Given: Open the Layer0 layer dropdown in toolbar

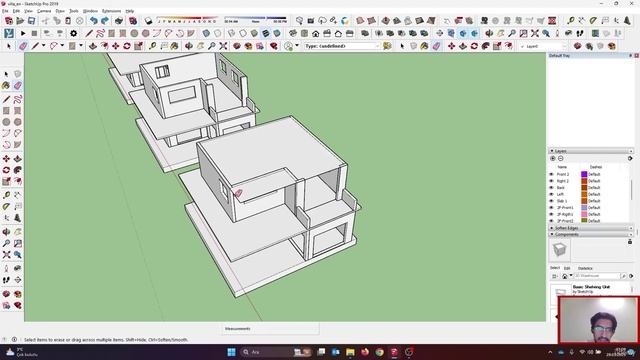Looking at the screenshot, I should pyautogui.click(x=543, y=47).
